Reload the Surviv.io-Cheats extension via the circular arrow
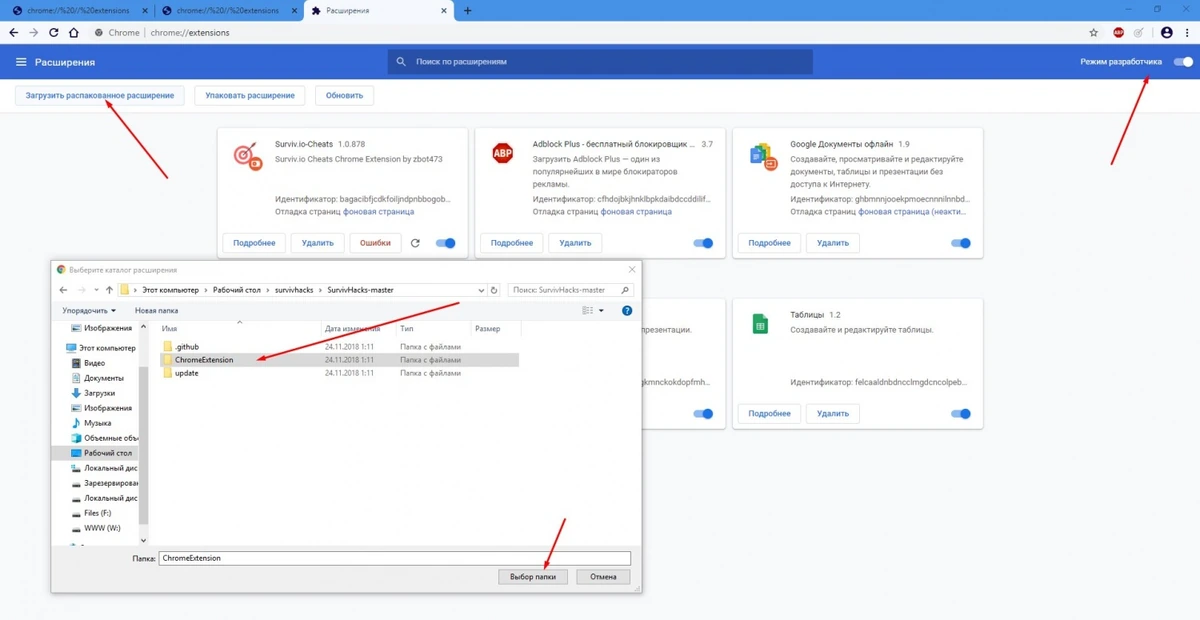The height and width of the screenshot is (620, 1200). click(415, 243)
